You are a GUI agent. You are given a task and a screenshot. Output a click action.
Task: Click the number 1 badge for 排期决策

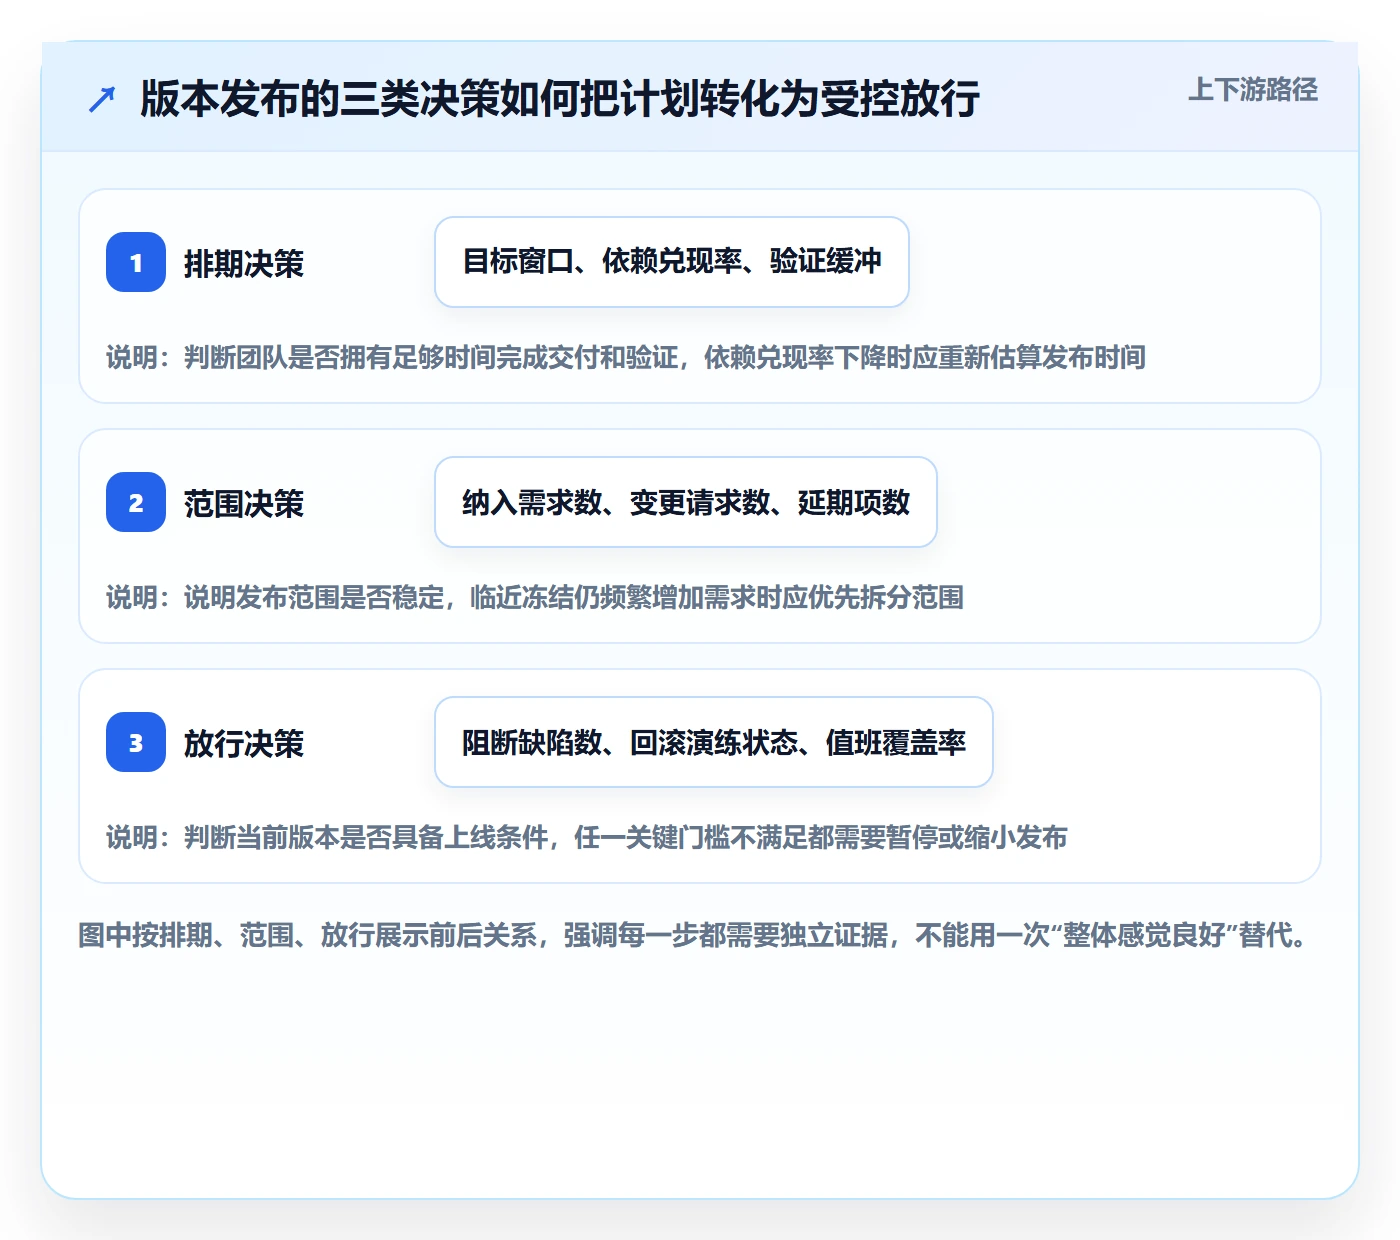[x=136, y=262]
